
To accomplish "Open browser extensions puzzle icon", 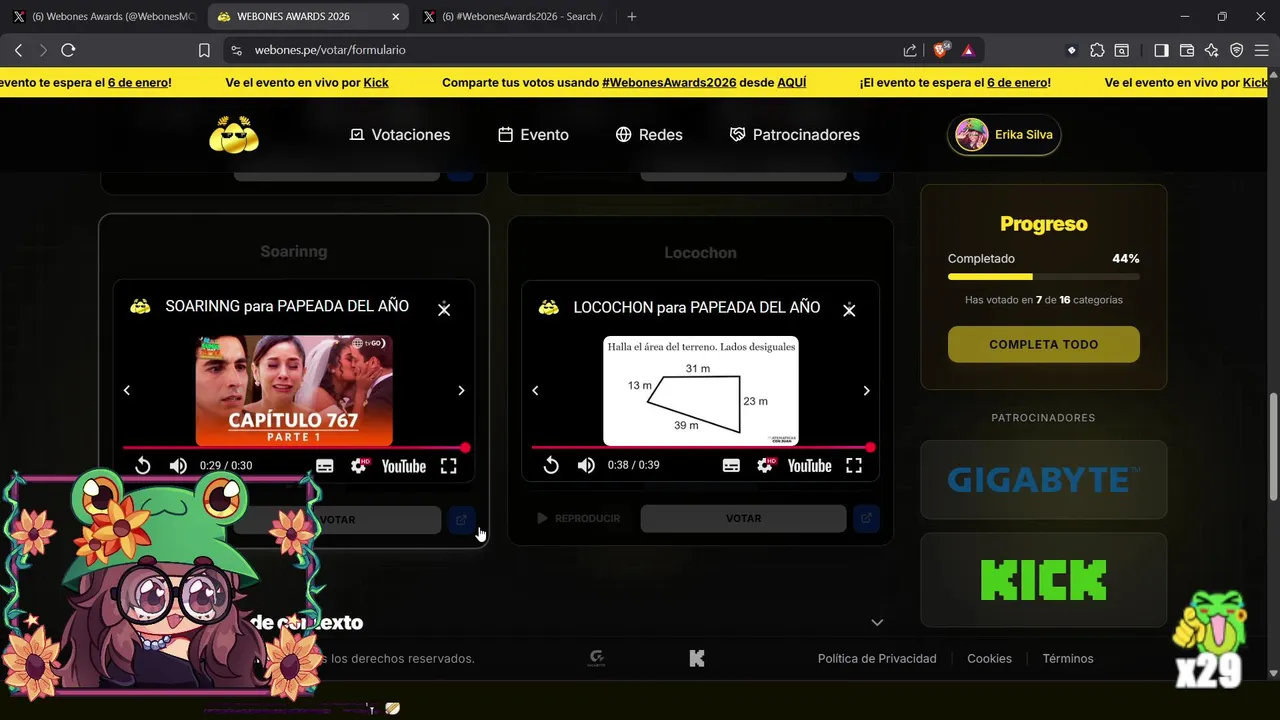I will coord(1097,50).
